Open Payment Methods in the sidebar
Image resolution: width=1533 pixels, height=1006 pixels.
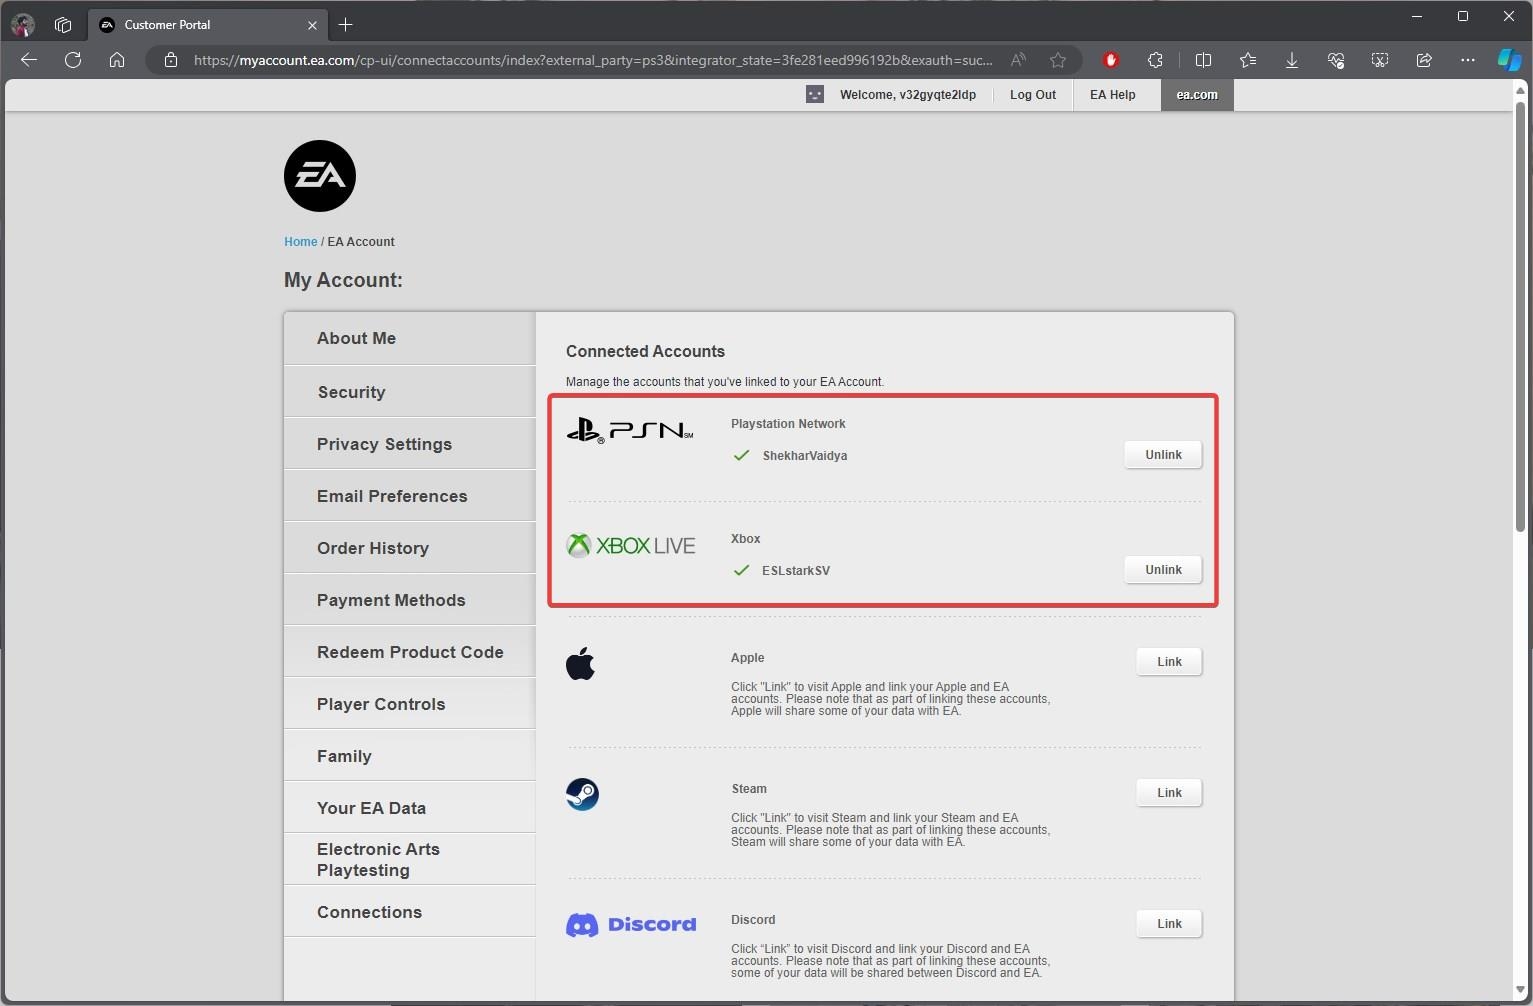391,600
